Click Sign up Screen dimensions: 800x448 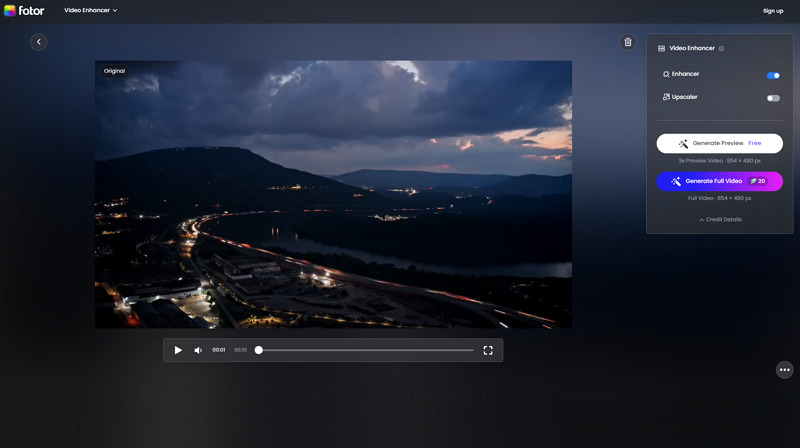773,10
